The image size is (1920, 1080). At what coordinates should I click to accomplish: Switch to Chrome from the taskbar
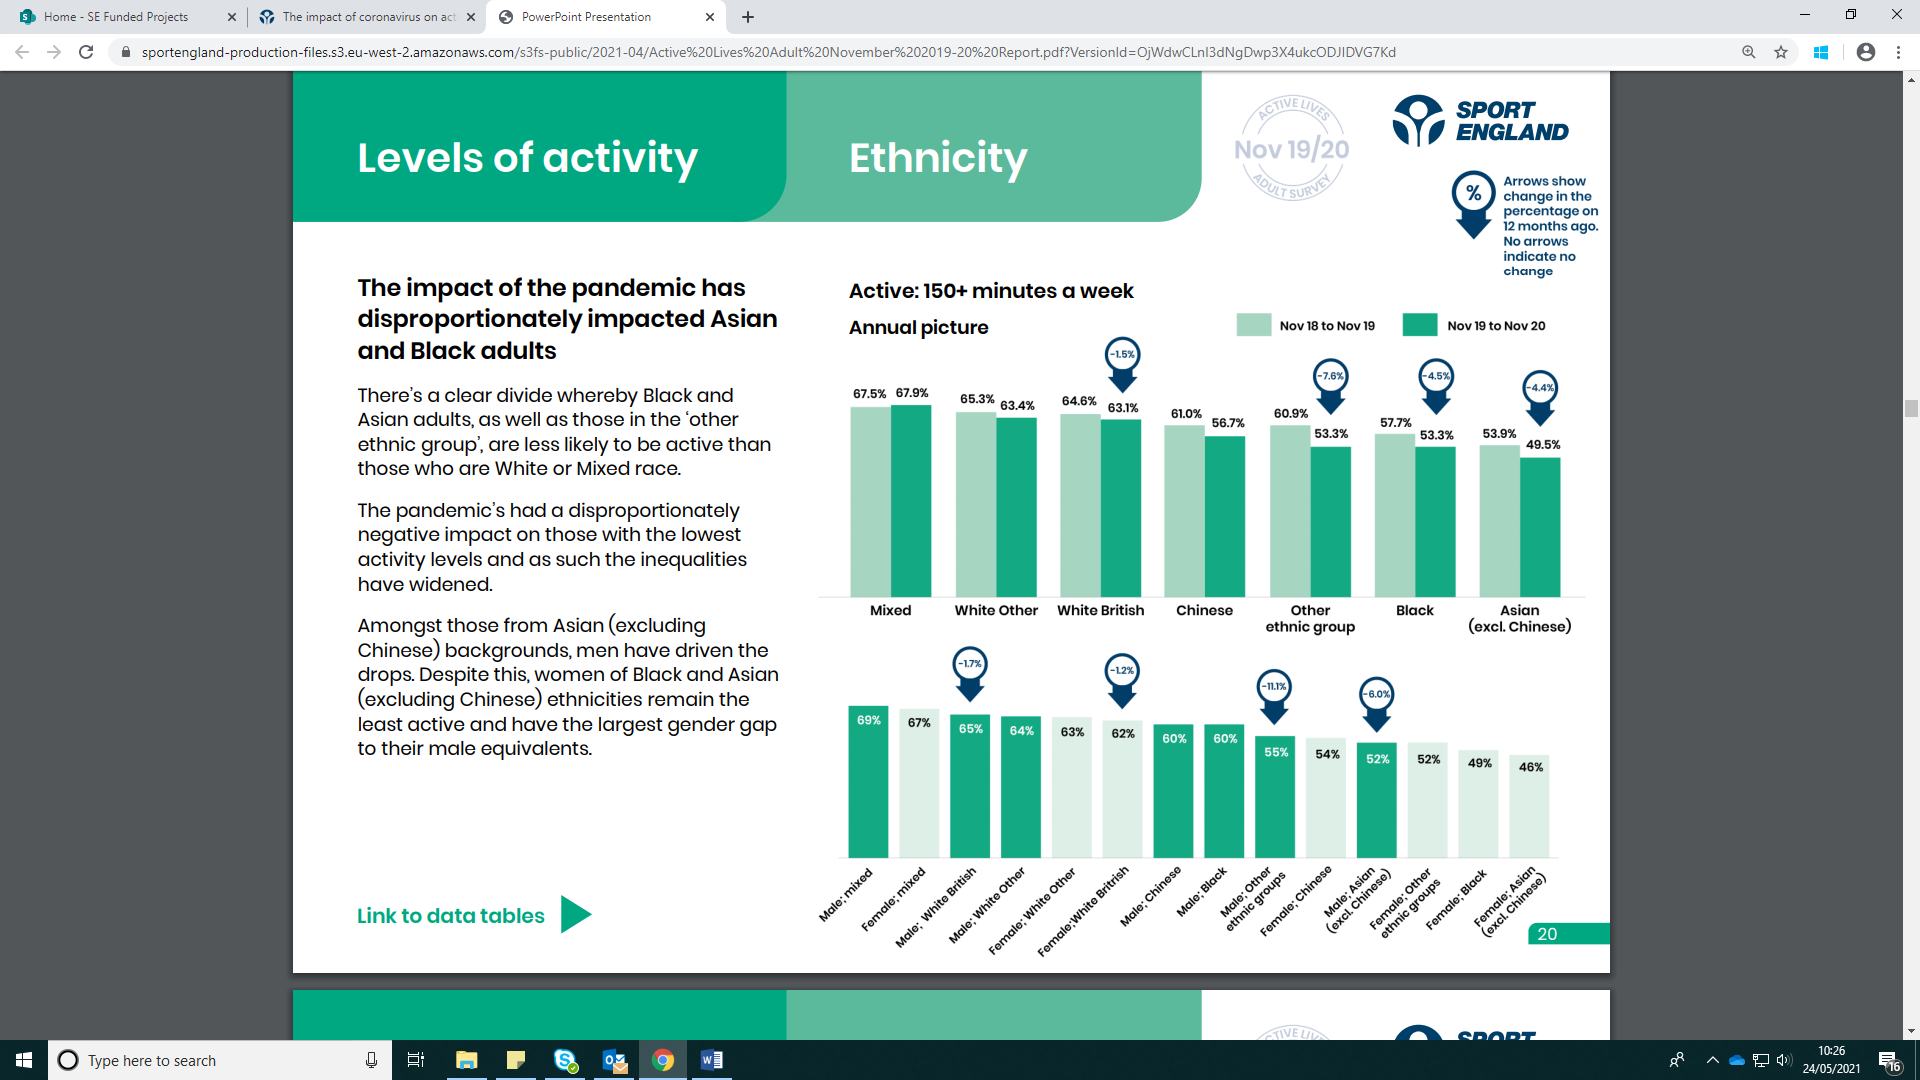tap(663, 1060)
